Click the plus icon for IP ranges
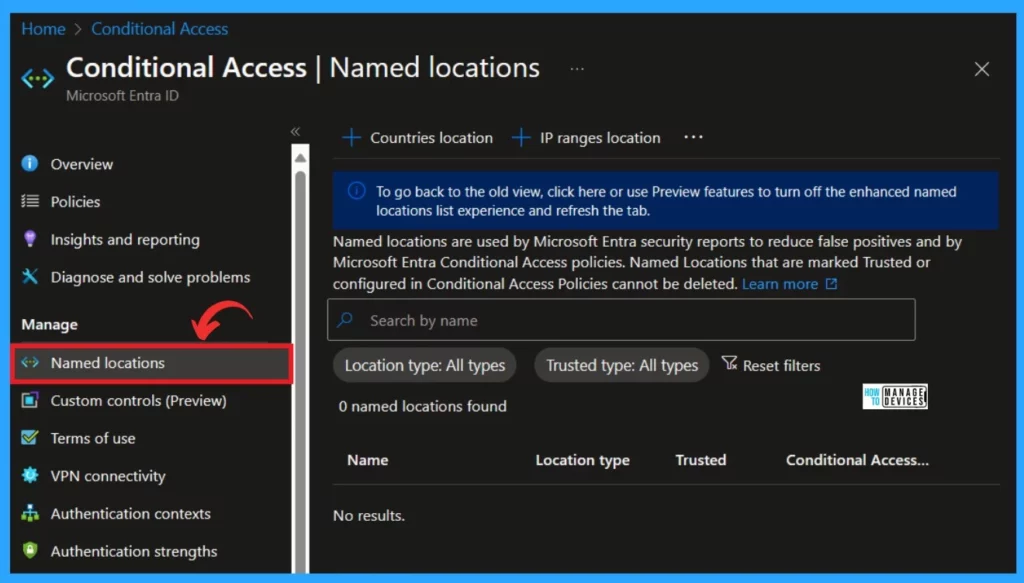Image resolution: width=1024 pixels, height=583 pixels. (x=521, y=138)
